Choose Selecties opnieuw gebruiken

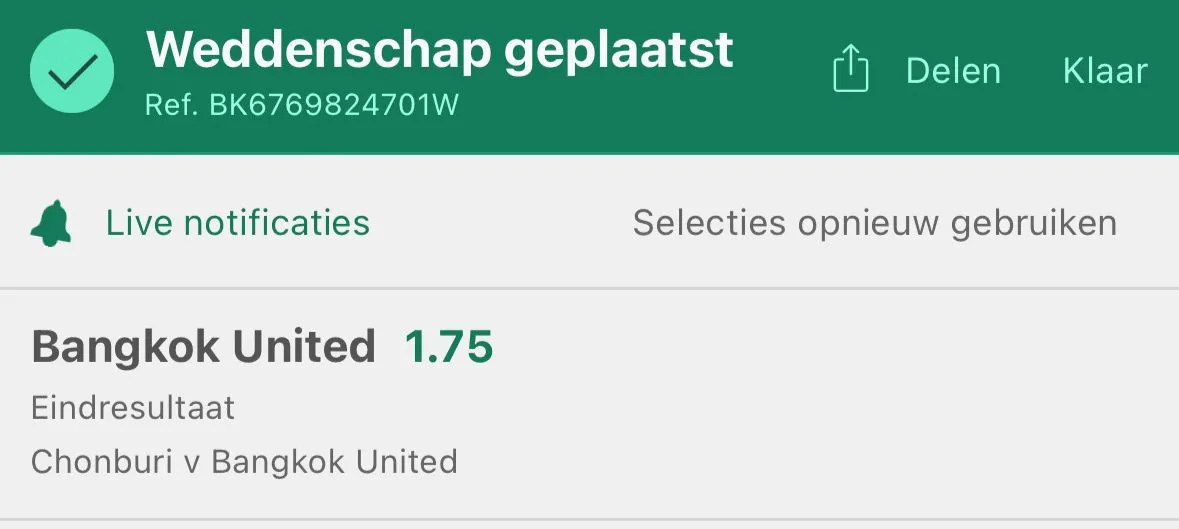[x=874, y=223]
